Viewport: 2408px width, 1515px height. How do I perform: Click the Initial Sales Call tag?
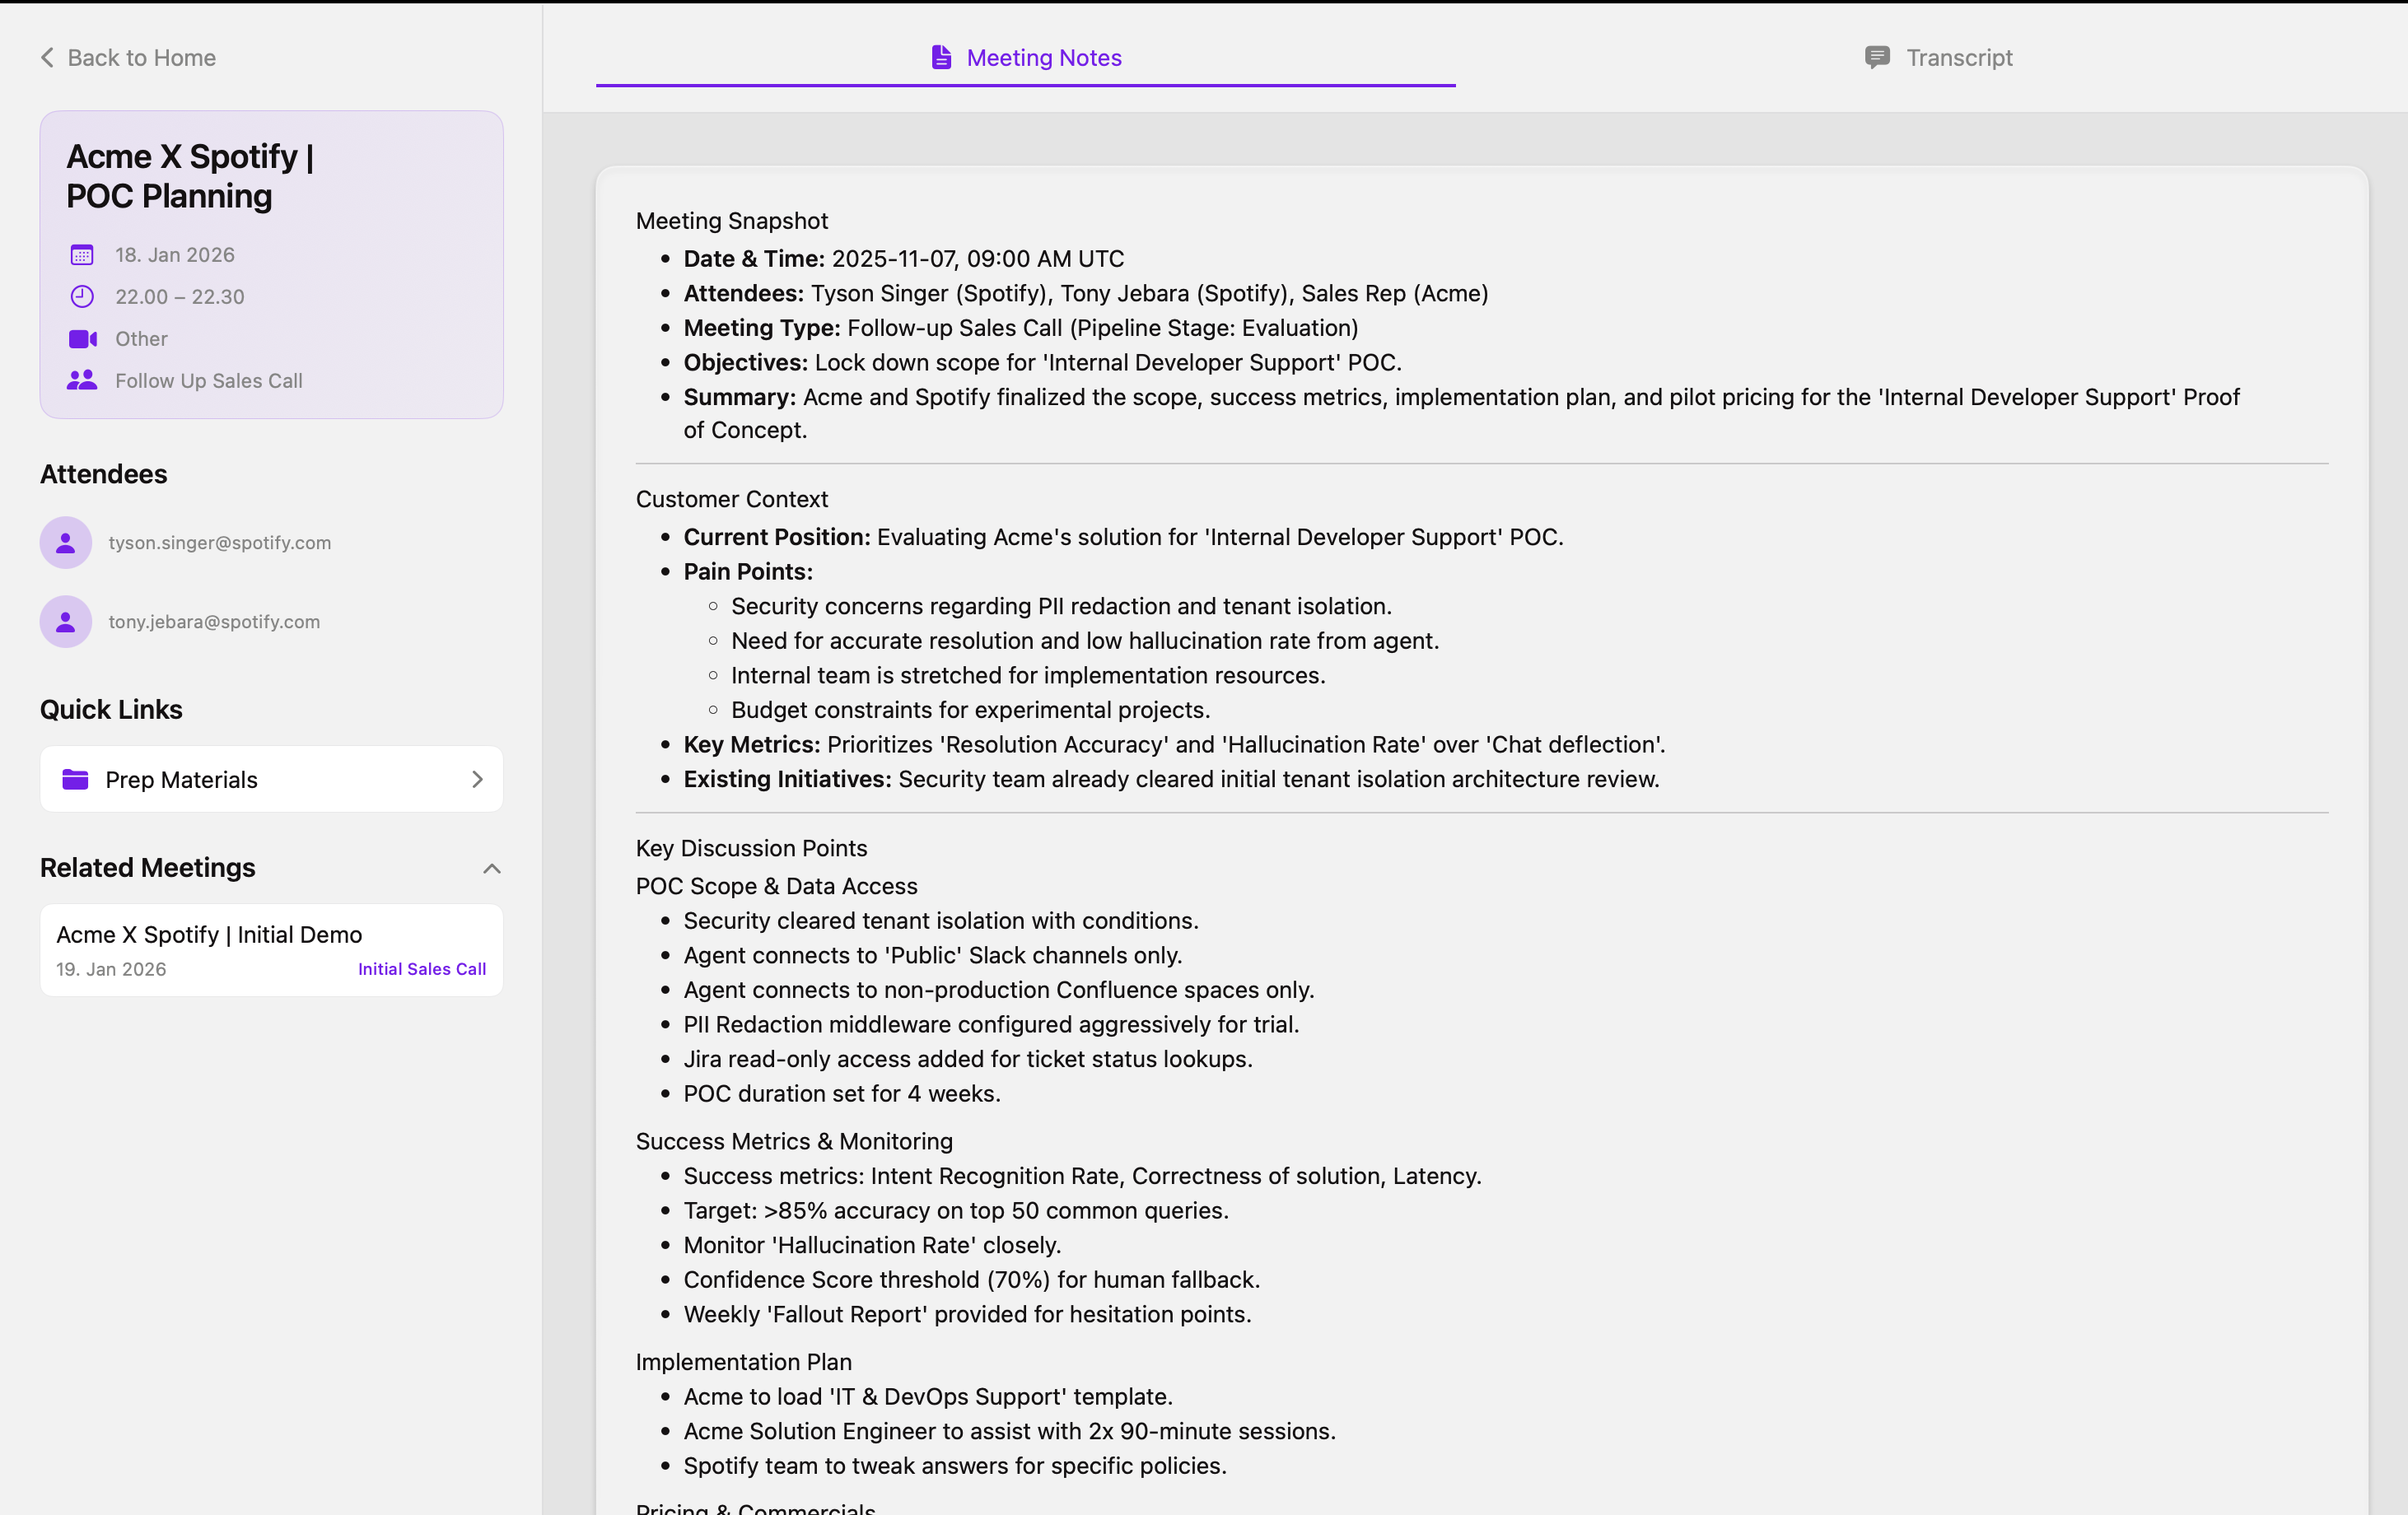pyautogui.click(x=421, y=969)
